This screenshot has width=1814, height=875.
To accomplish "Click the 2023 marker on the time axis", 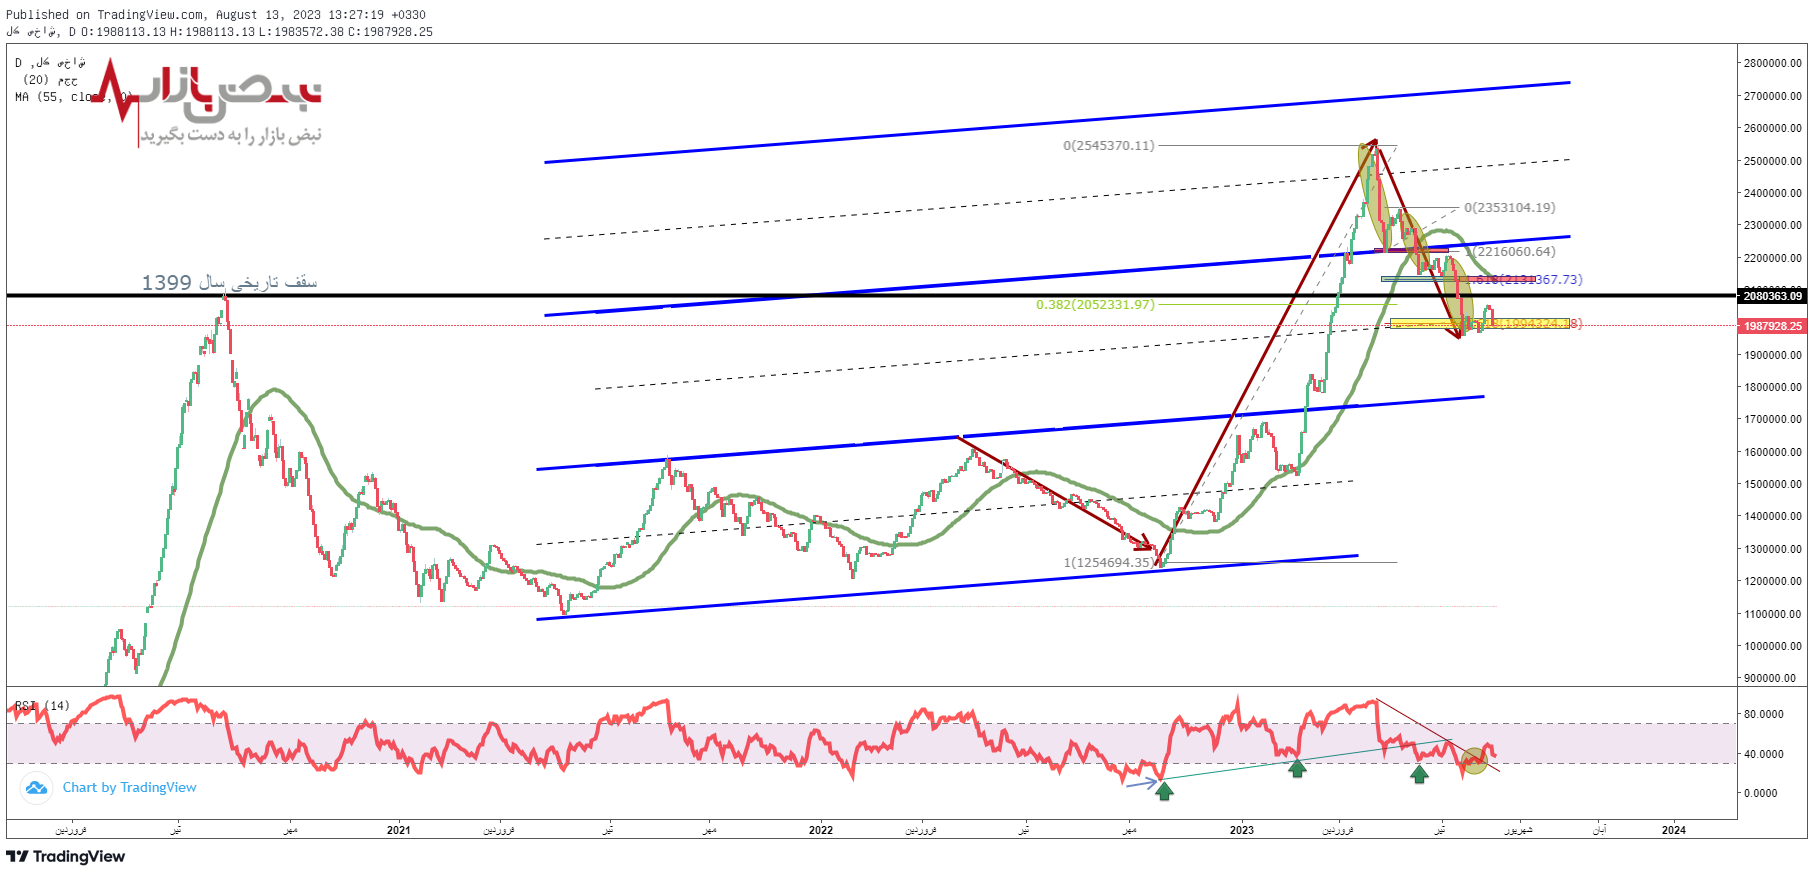I will click(1241, 830).
